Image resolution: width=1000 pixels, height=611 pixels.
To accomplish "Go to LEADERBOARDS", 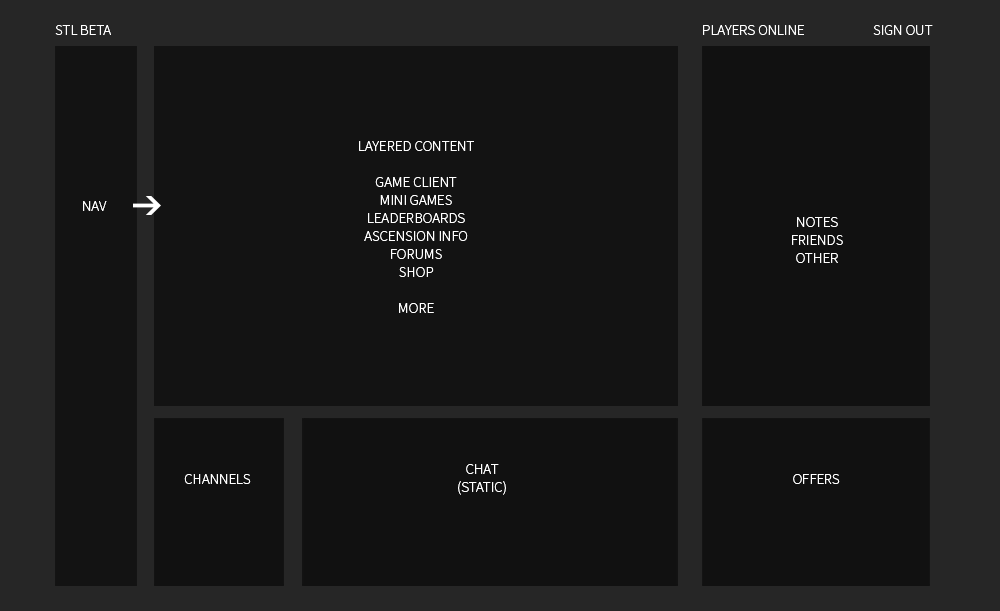I will coord(416,218).
